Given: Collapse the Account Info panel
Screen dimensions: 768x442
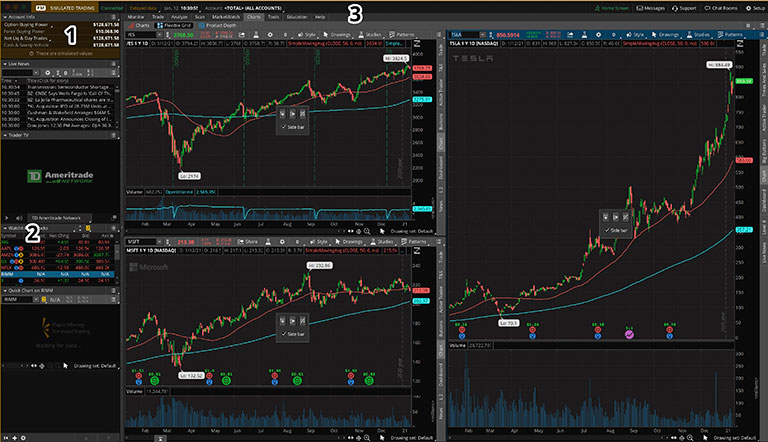Looking at the screenshot, I should click(5, 17).
